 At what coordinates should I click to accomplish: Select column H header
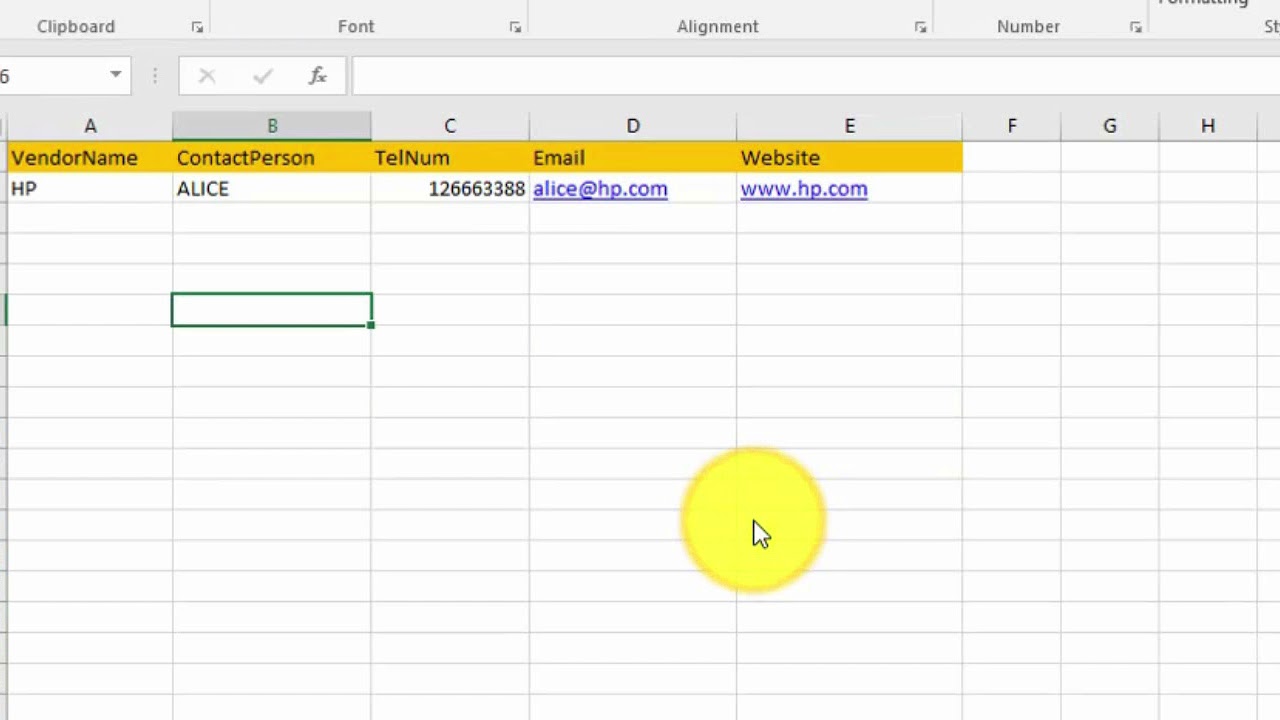point(1208,126)
